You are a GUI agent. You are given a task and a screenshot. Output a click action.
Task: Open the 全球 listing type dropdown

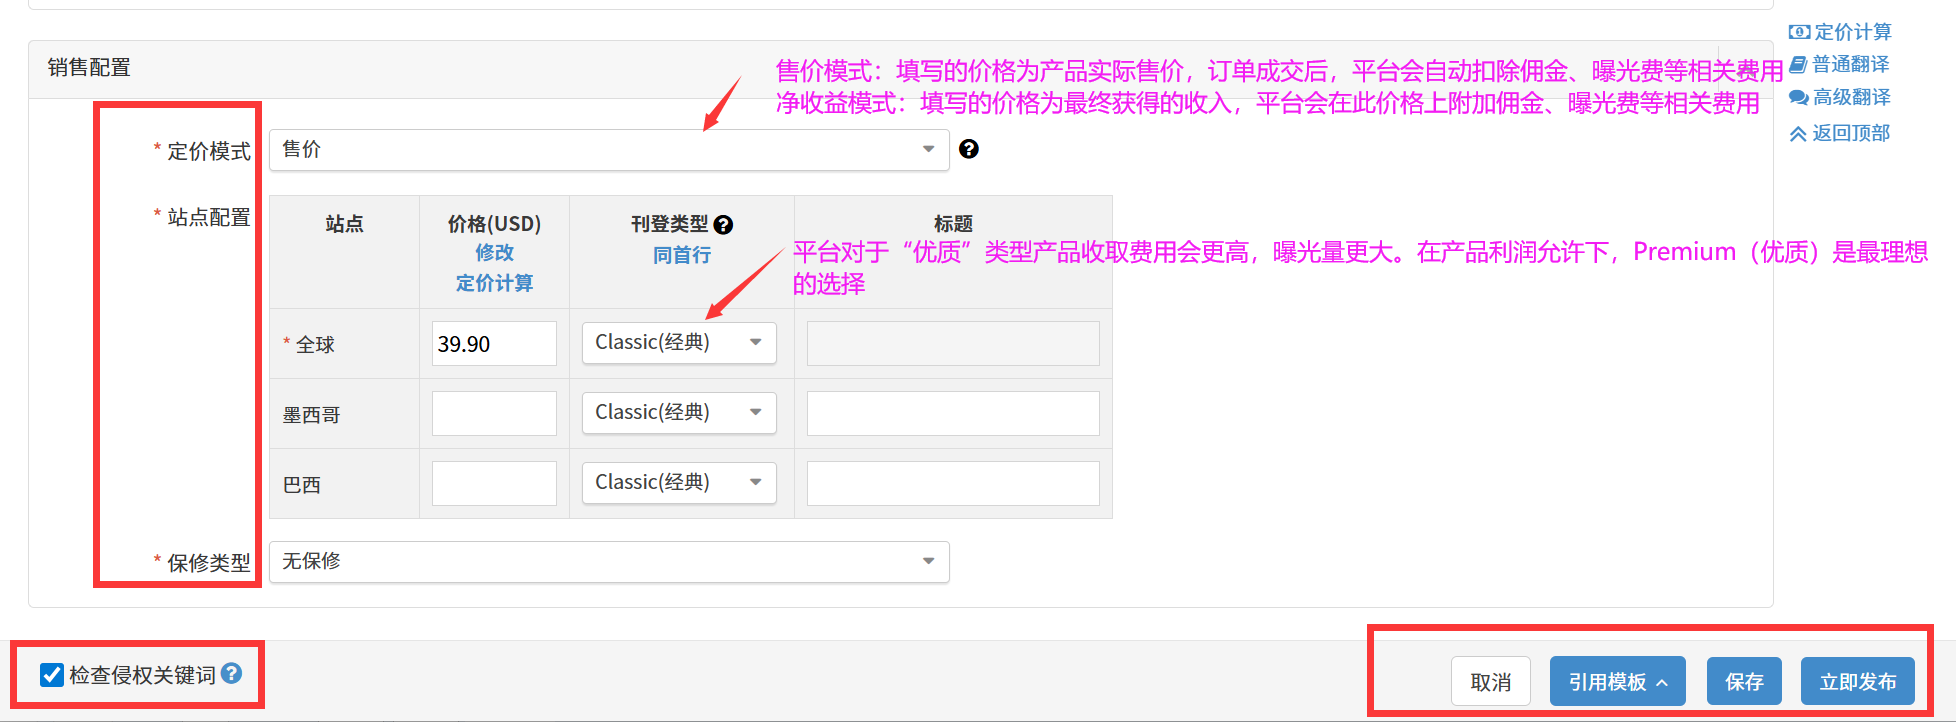click(x=678, y=343)
